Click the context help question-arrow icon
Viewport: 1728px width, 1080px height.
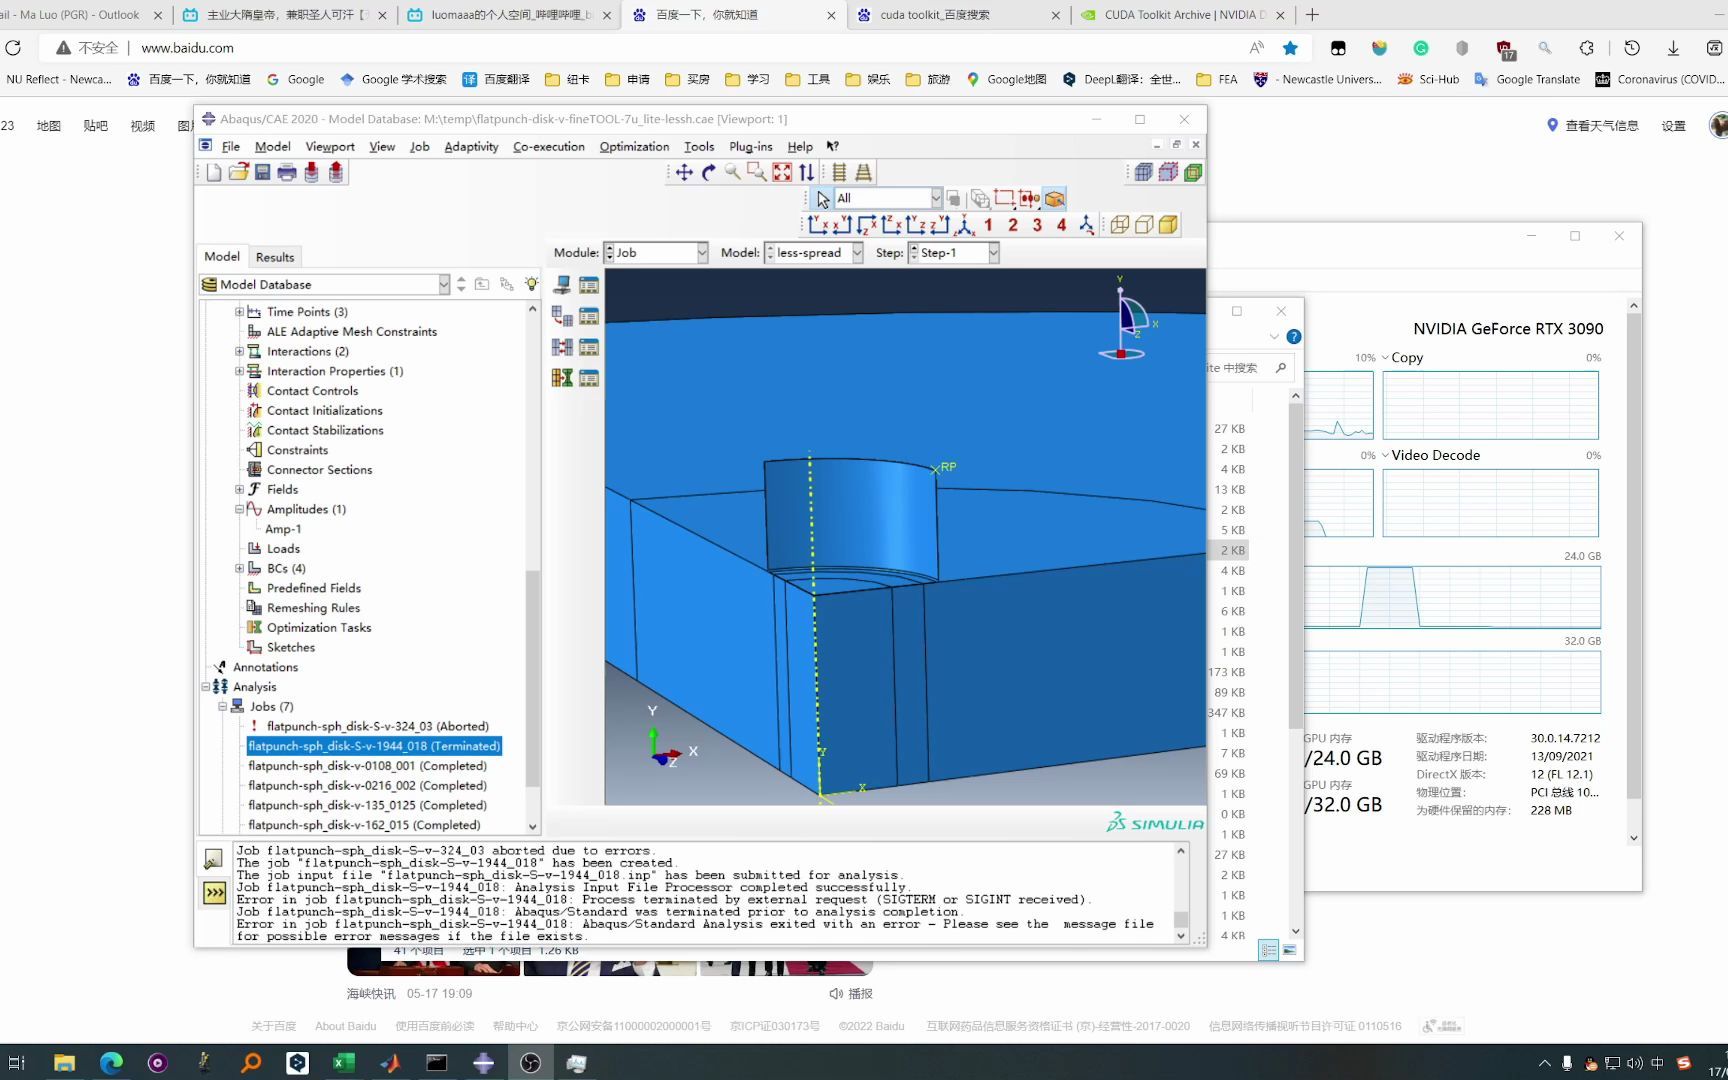(832, 146)
